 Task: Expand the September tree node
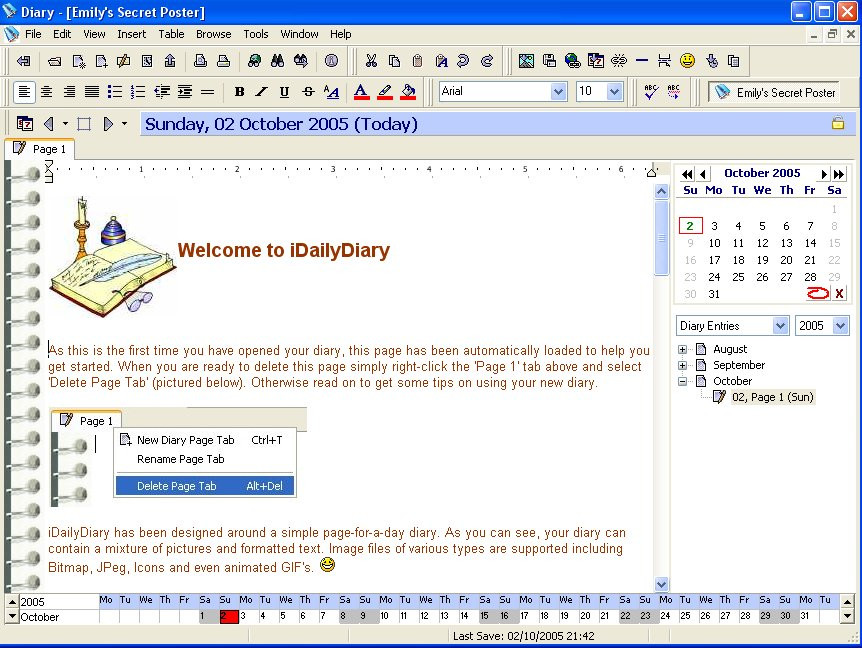coord(682,365)
